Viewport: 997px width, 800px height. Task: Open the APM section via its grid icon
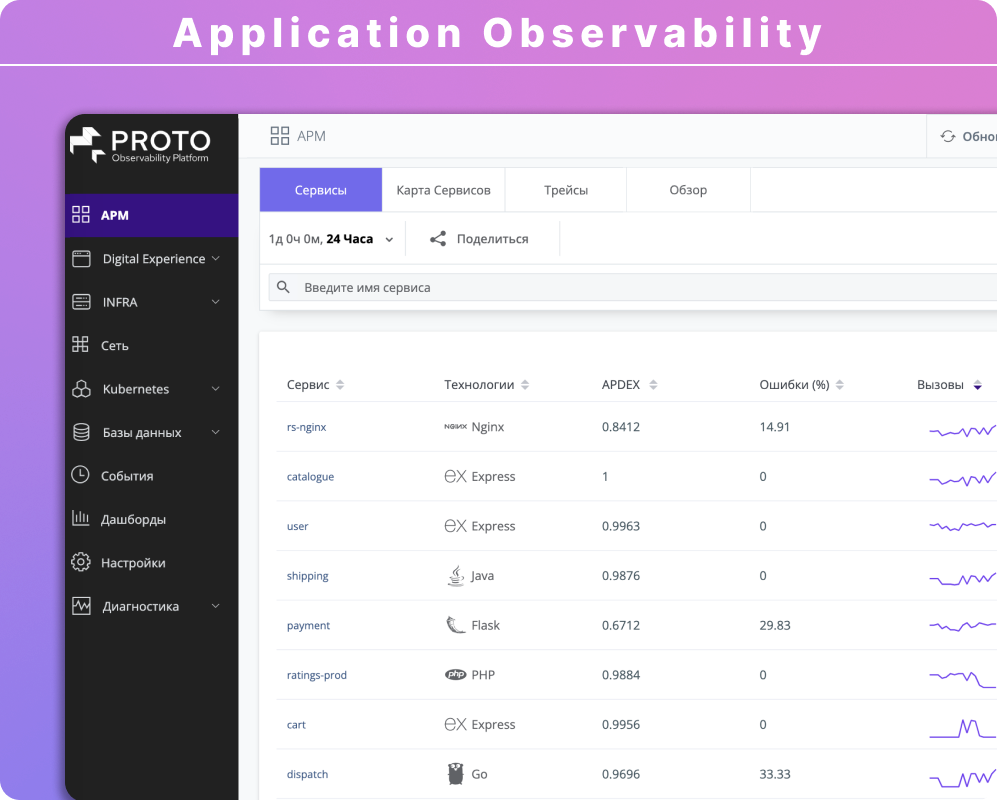[x=80, y=214]
